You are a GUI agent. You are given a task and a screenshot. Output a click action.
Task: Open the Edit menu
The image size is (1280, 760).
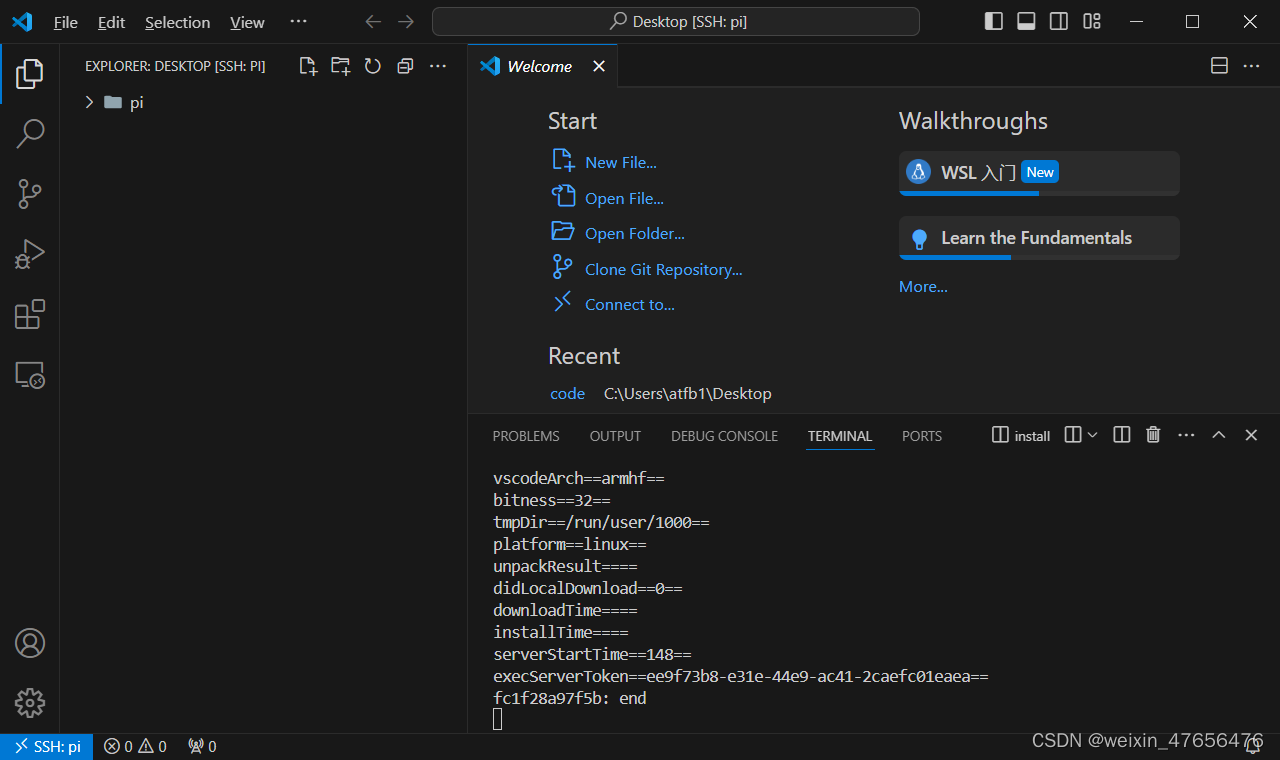pos(111,22)
